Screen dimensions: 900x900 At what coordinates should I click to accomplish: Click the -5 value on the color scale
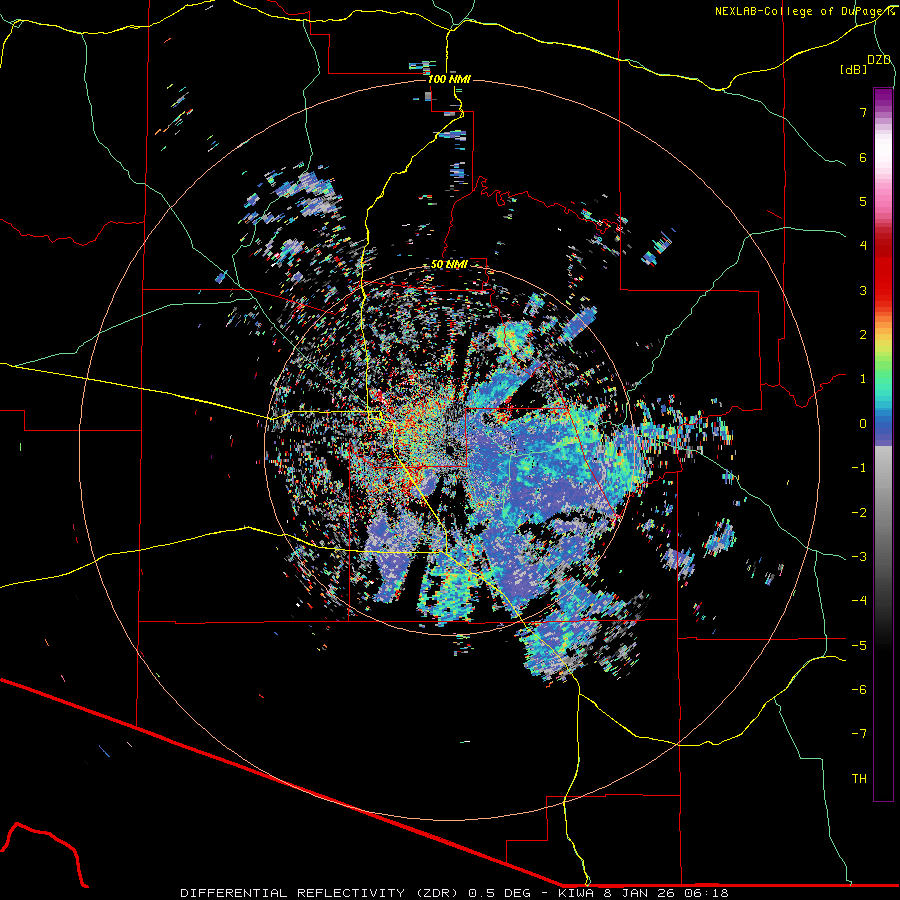coord(859,646)
